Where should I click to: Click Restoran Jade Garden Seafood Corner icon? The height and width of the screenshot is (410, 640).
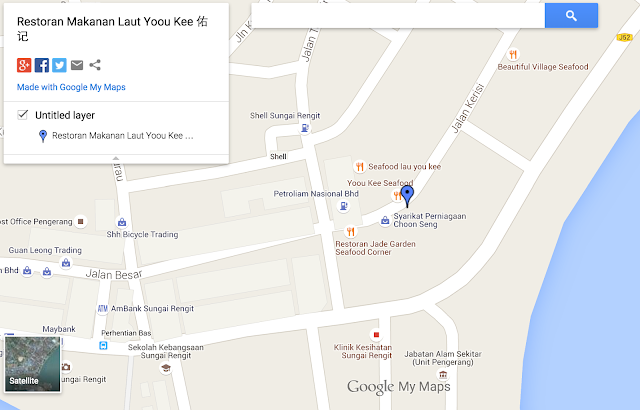click(x=350, y=232)
